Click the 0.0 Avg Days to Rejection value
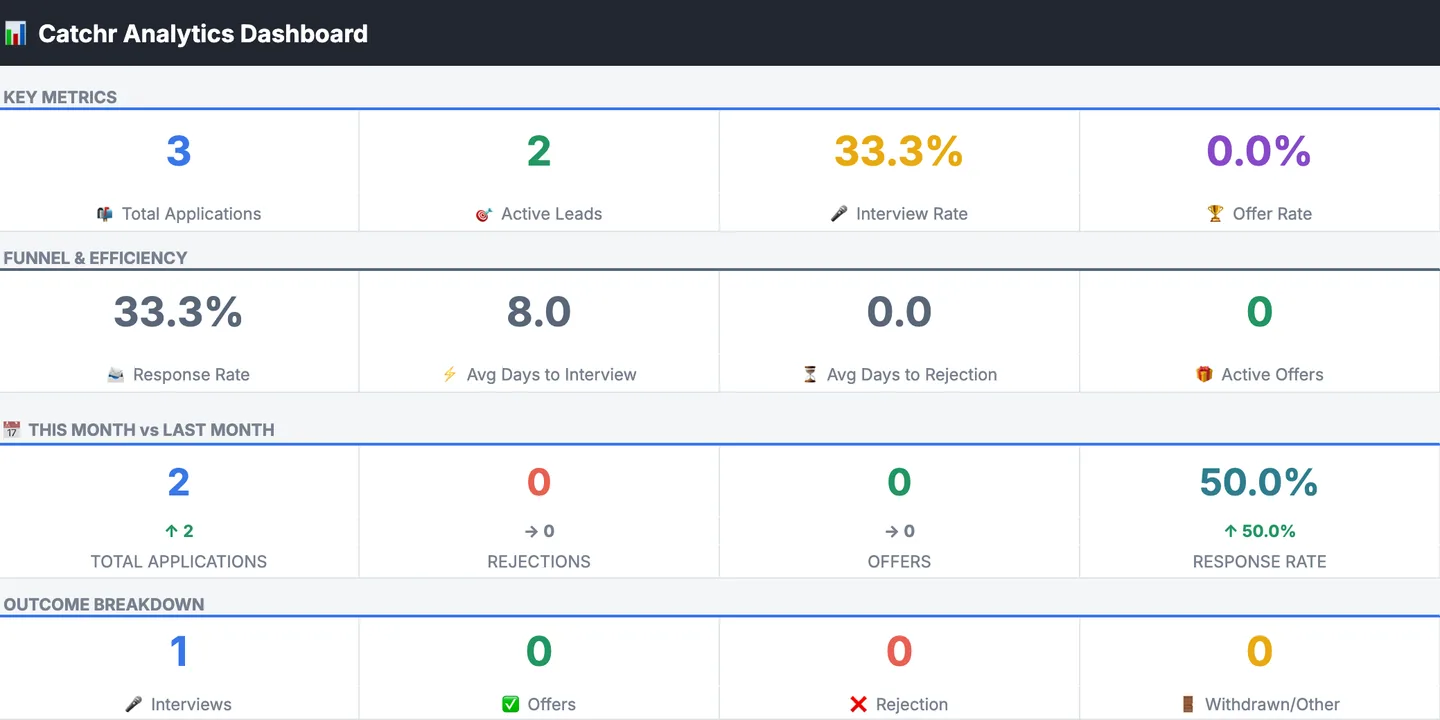Viewport: 1440px width, 720px height. (x=899, y=312)
